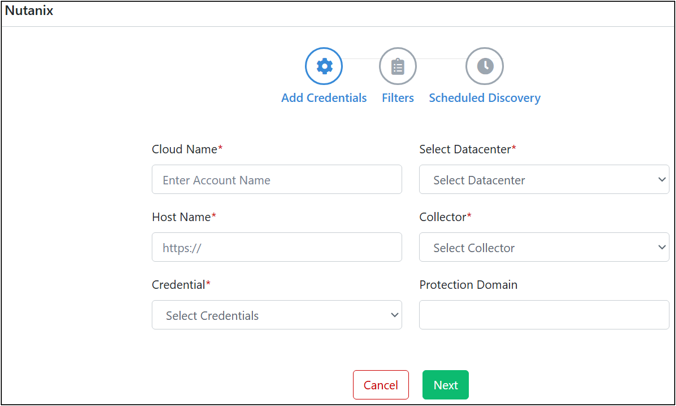Open the Select Credentials dropdown

tap(277, 315)
